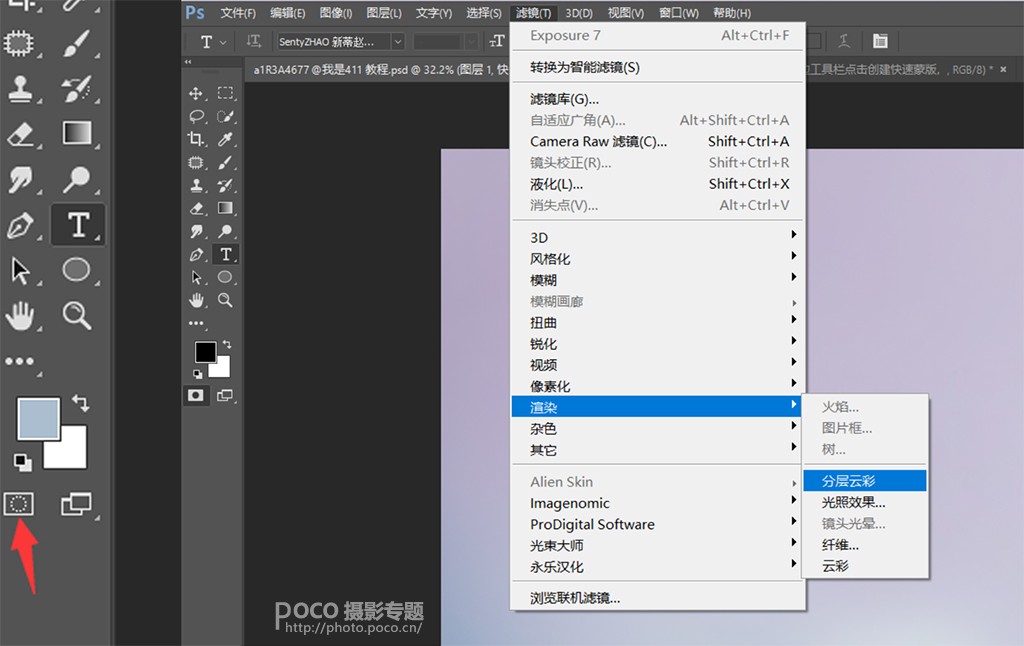Choose 云彩 in the render submenu
The height and width of the screenshot is (646, 1024).
pos(865,566)
